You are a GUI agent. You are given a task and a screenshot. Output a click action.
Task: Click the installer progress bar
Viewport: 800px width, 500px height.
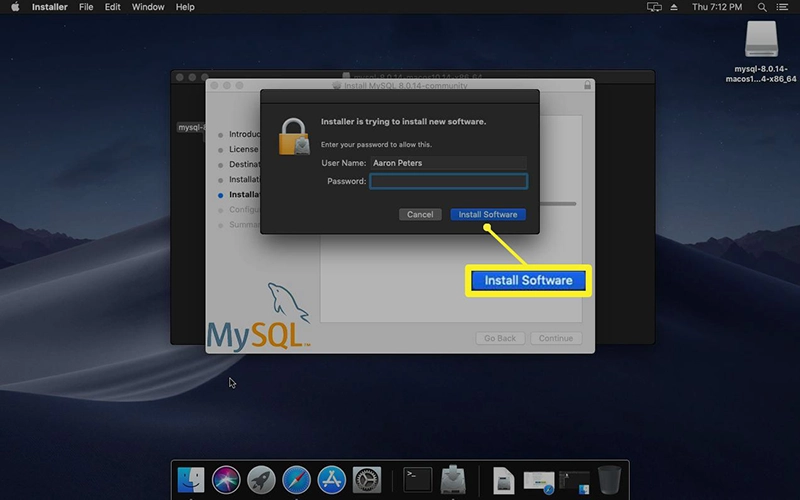558,204
